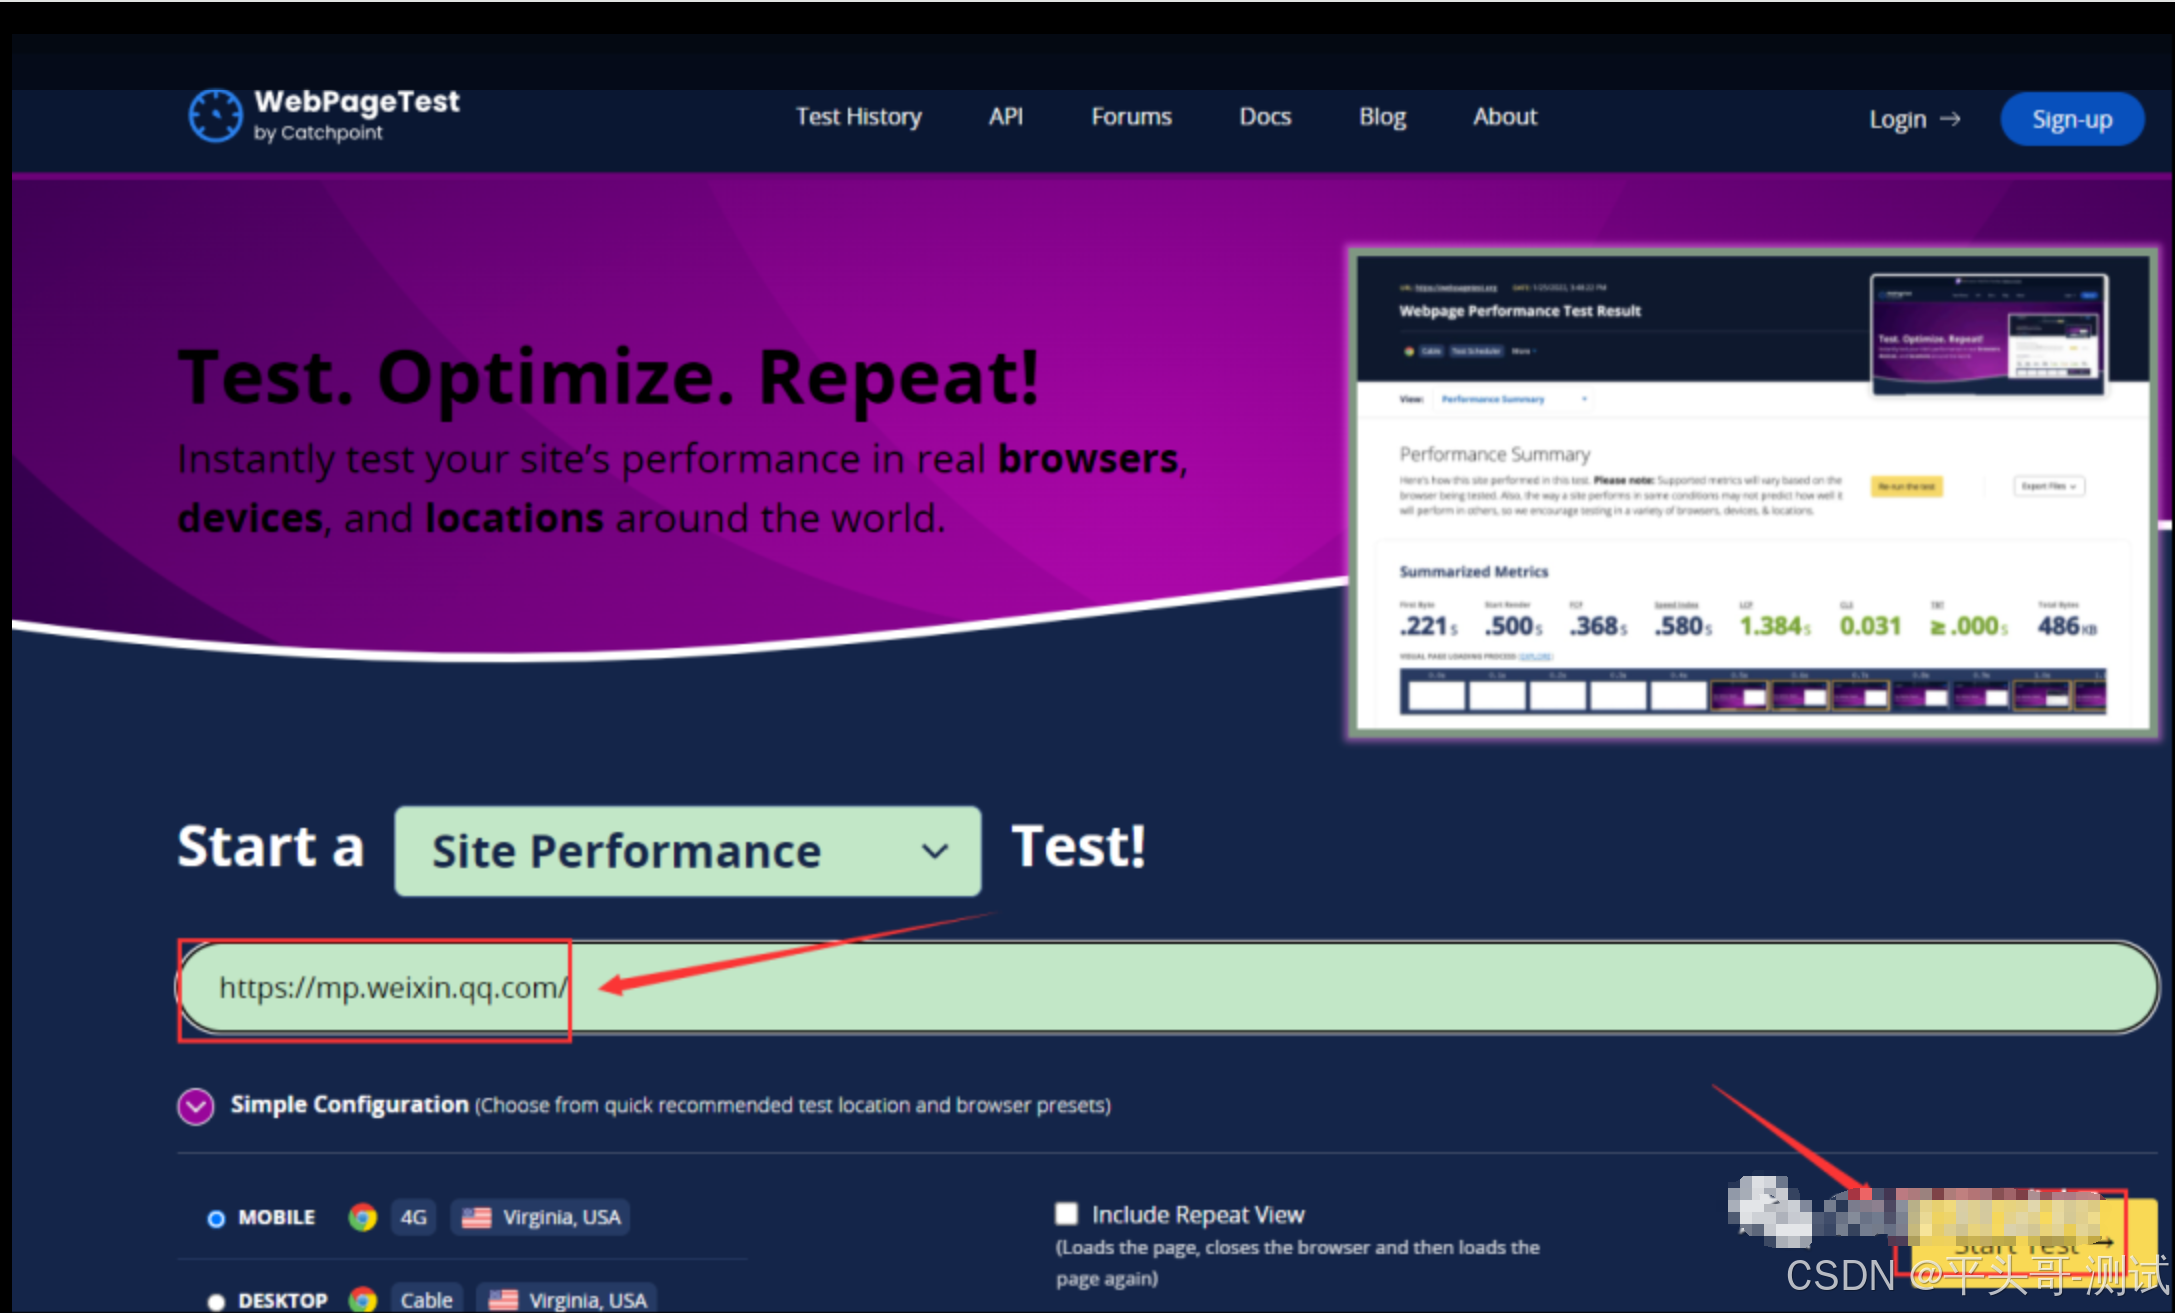
Task: Click Chrome icon in MOBILE row
Action: coord(362,1217)
